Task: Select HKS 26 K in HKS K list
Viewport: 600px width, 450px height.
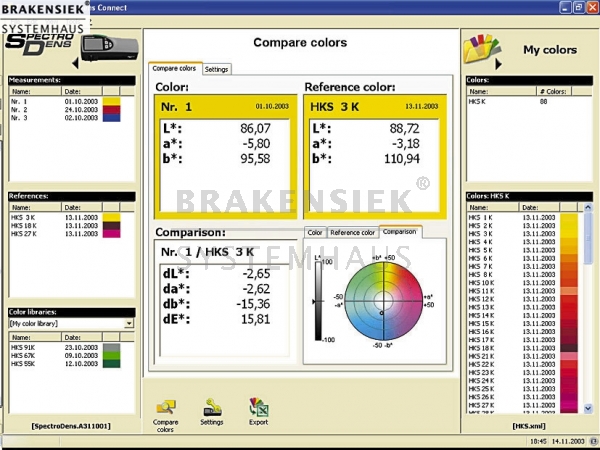Action: pos(523,397)
